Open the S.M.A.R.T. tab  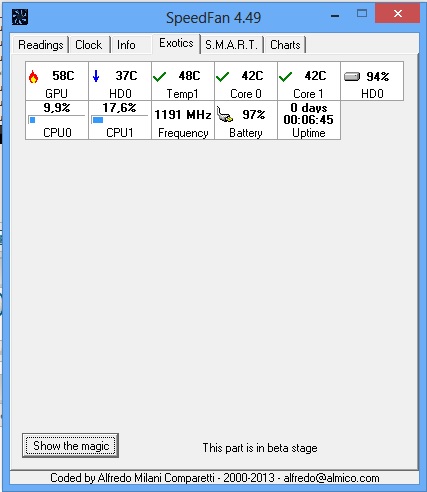[232, 45]
